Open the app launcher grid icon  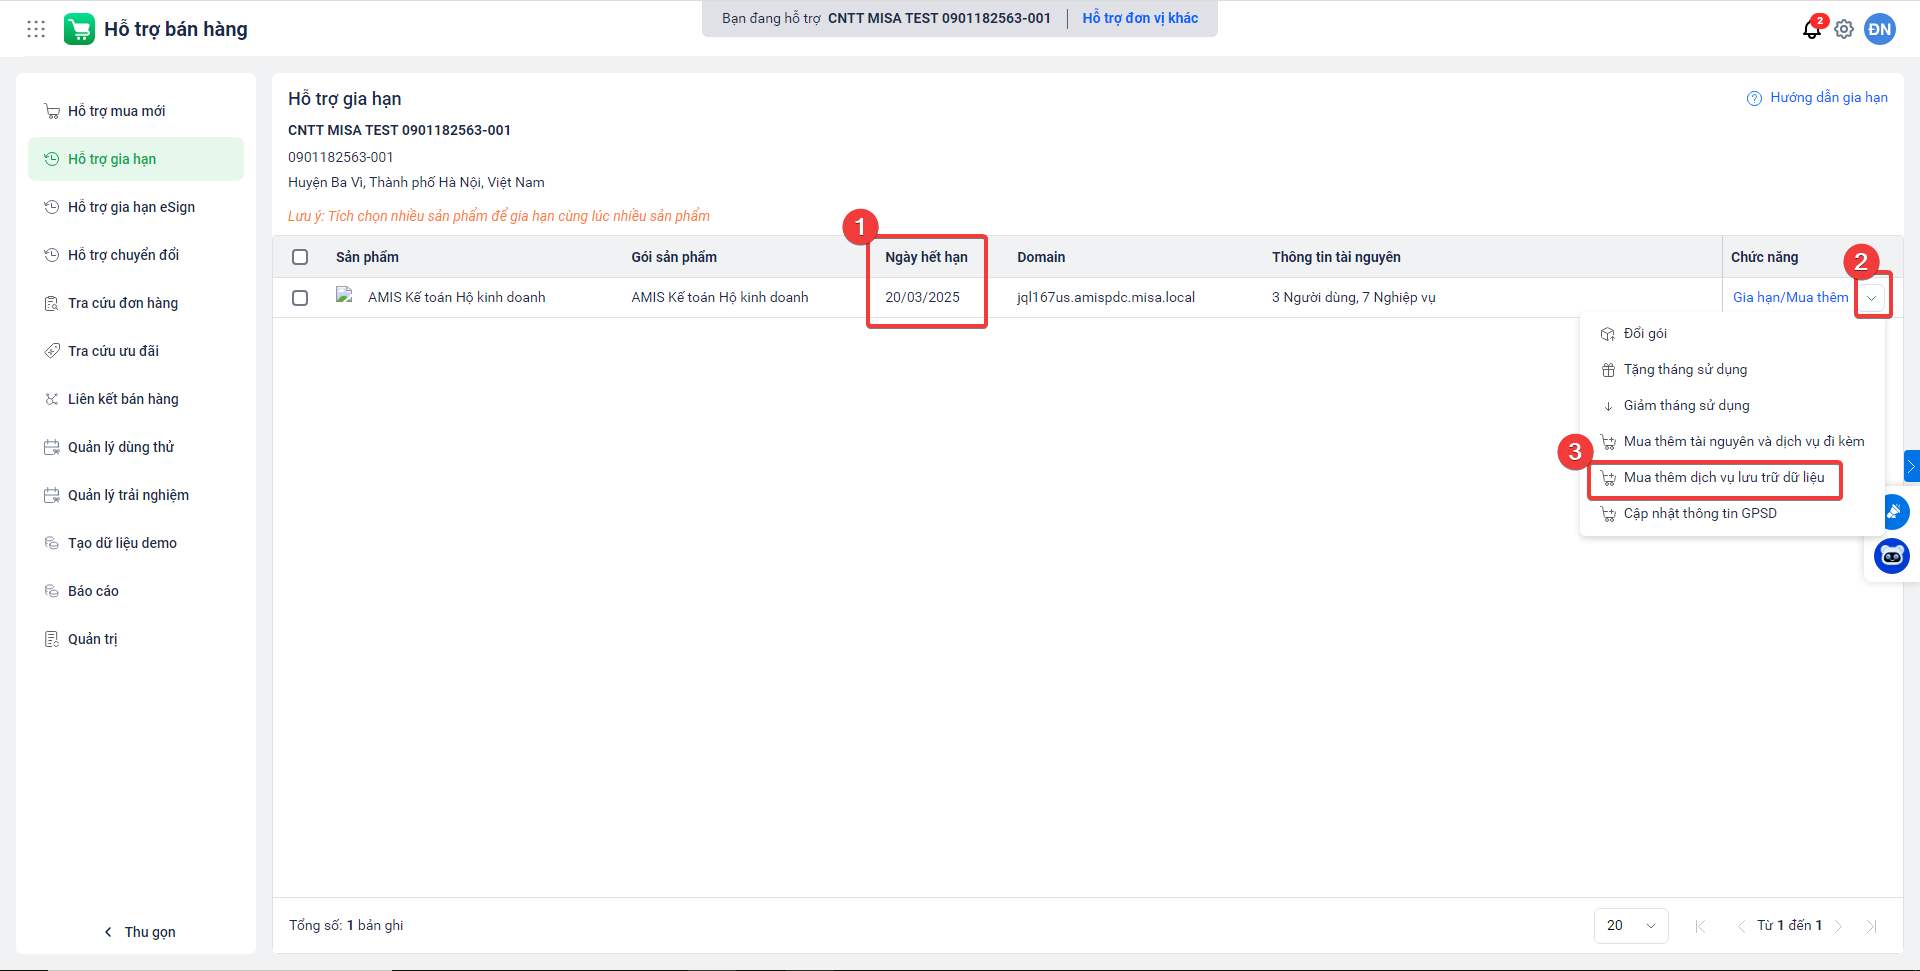[x=36, y=29]
